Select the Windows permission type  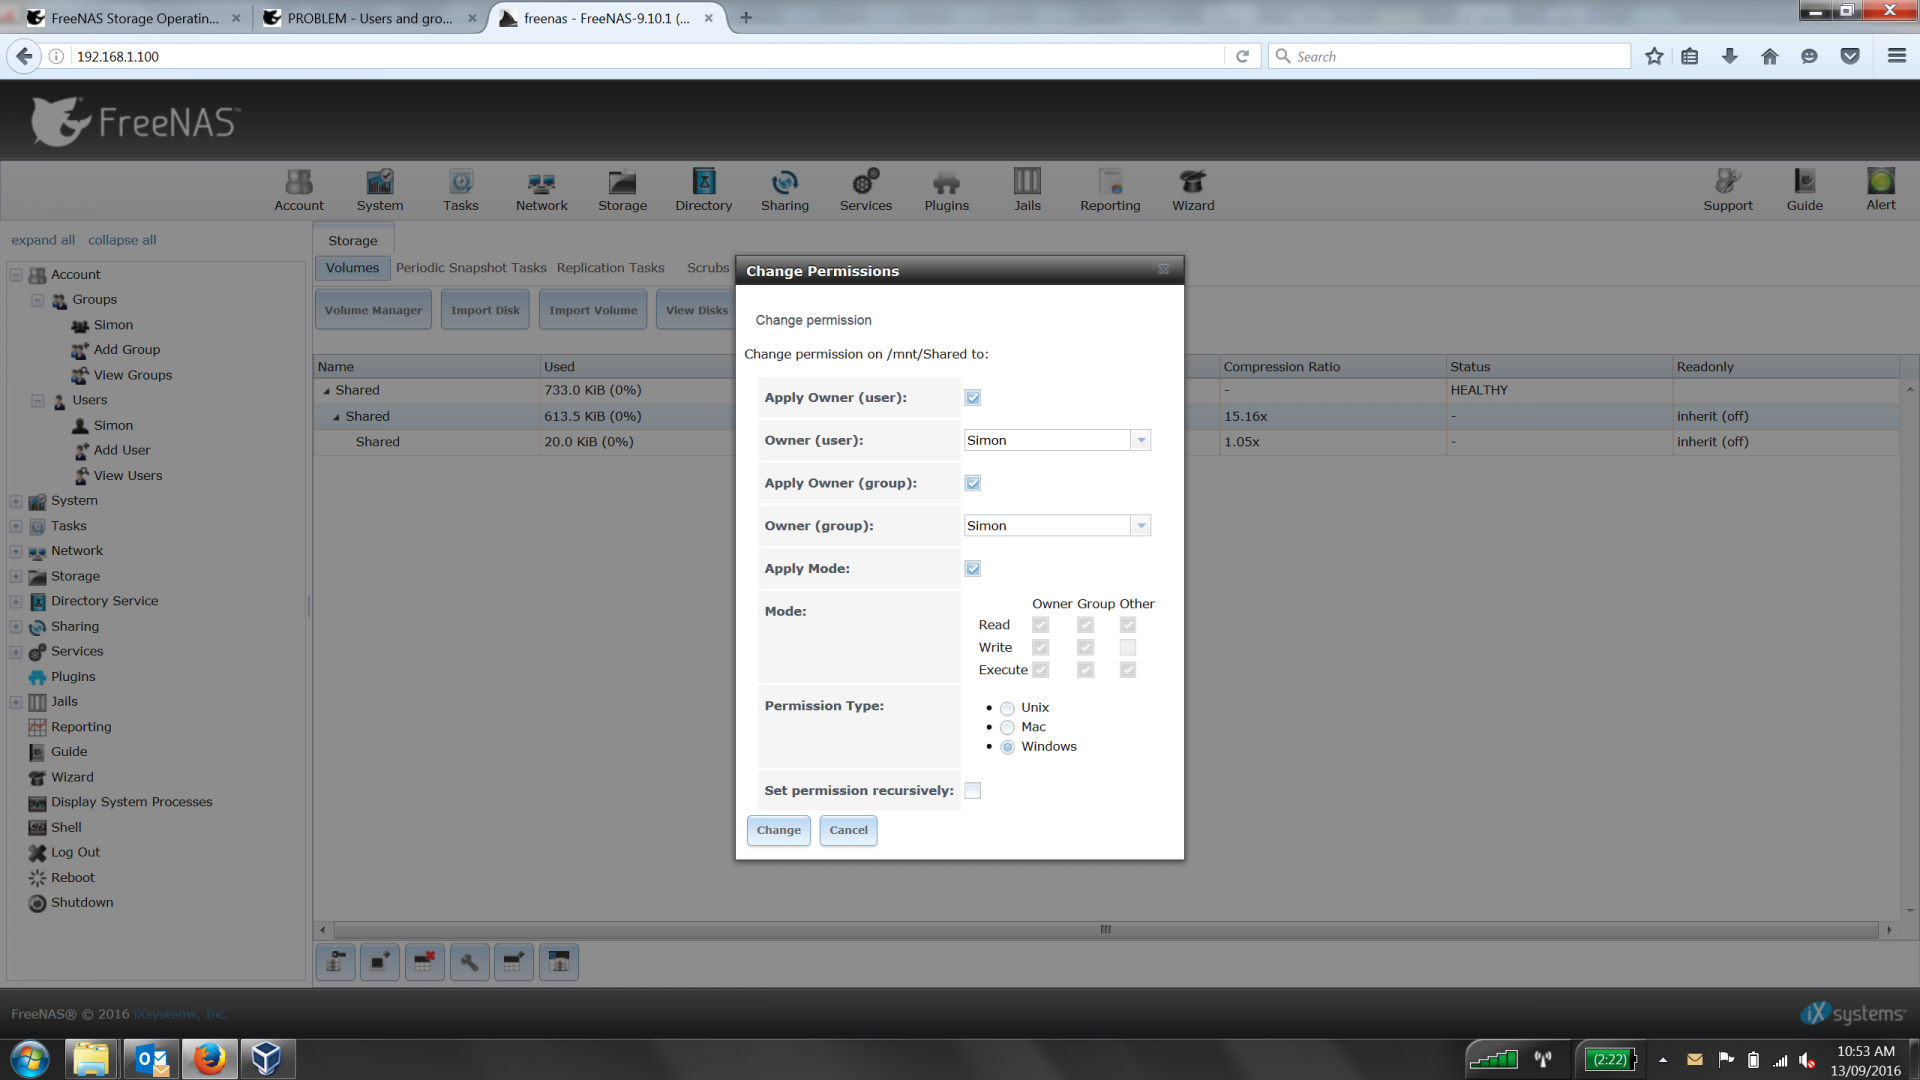(x=1007, y=747)
